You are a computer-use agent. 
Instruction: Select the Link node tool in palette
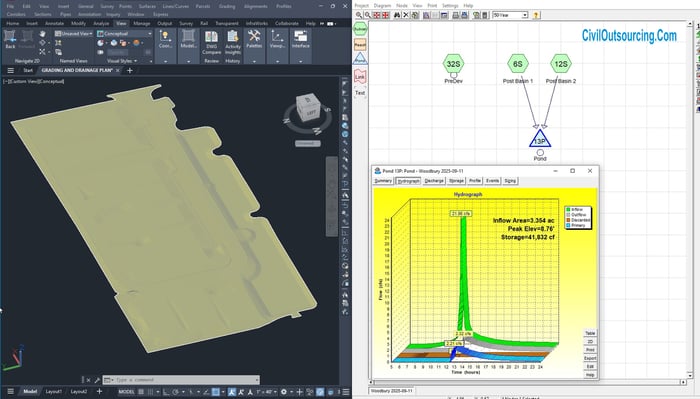(360, 76)
